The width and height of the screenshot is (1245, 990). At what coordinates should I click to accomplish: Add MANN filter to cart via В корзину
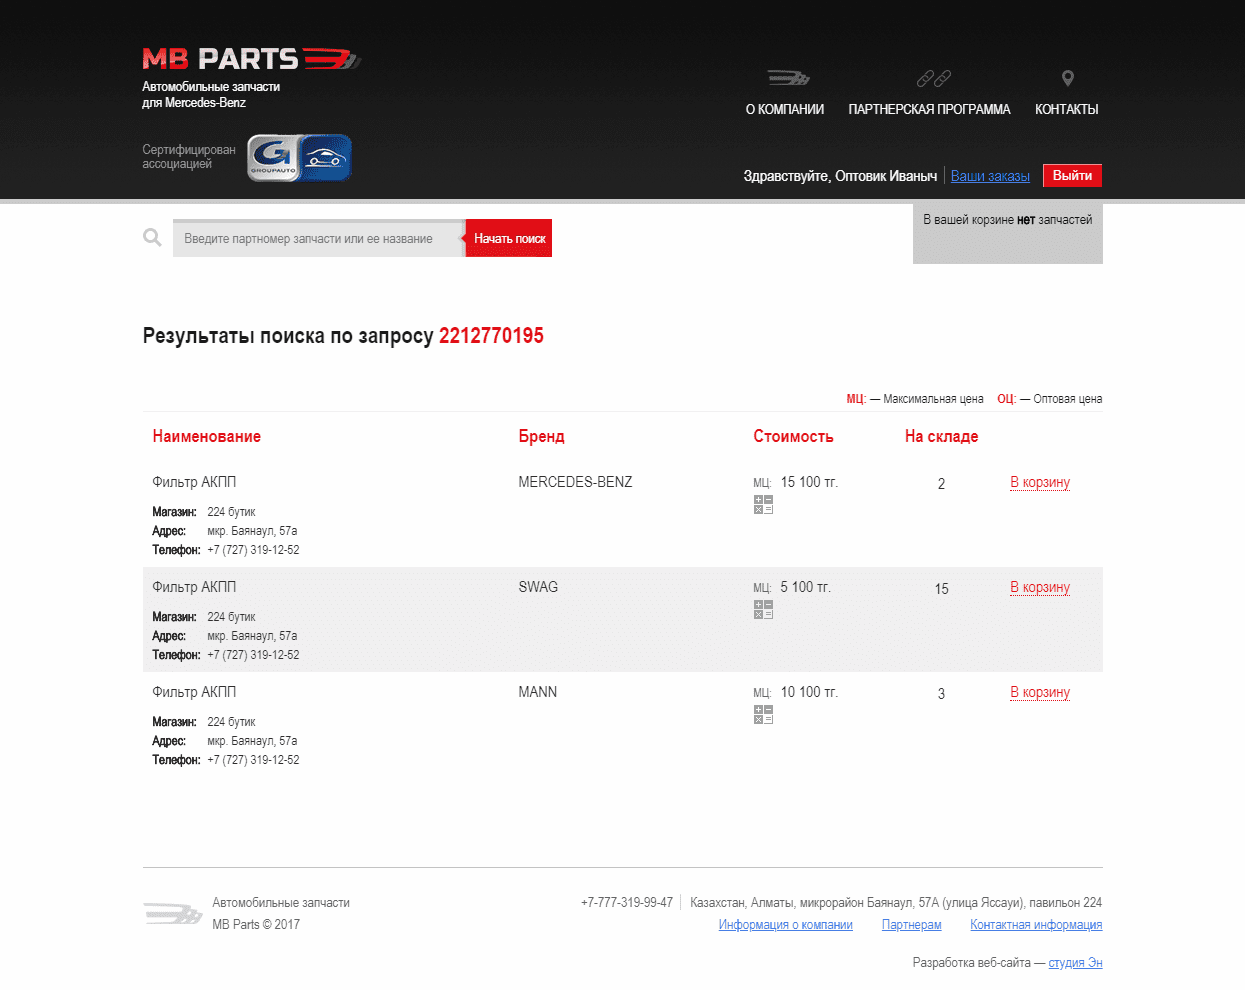pos(1040,692)
